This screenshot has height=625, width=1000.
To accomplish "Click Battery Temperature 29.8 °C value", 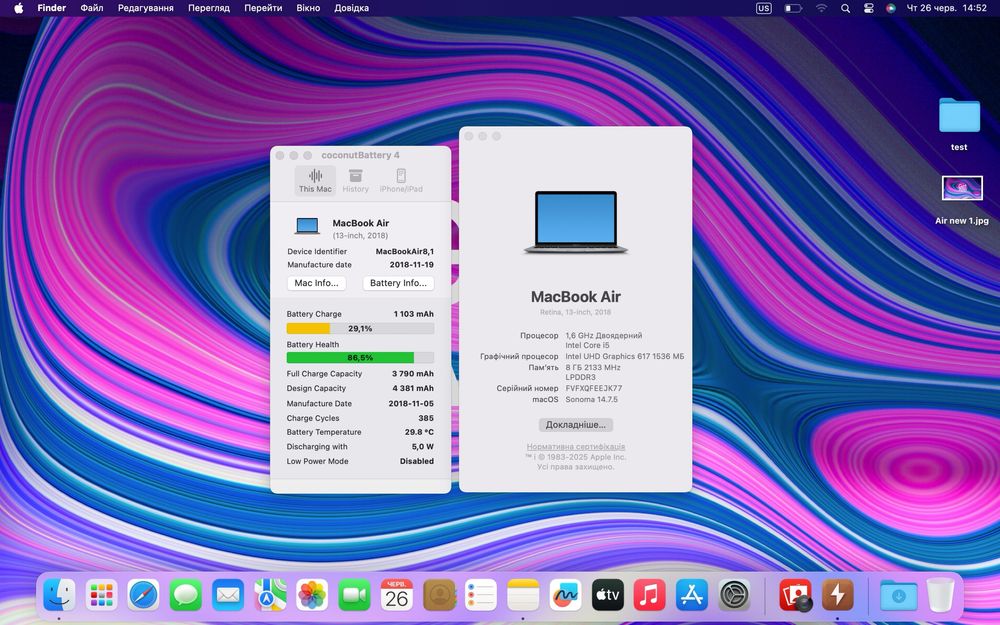I will [419, 432].
